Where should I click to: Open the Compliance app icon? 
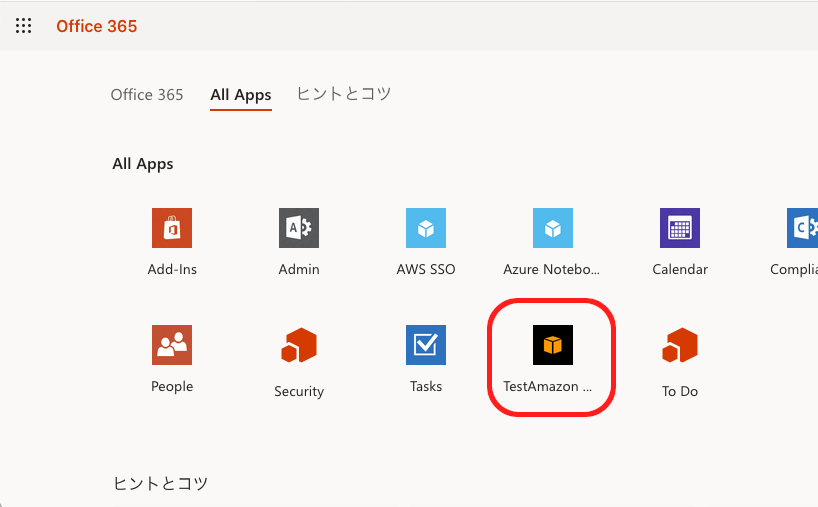(802, 228)
